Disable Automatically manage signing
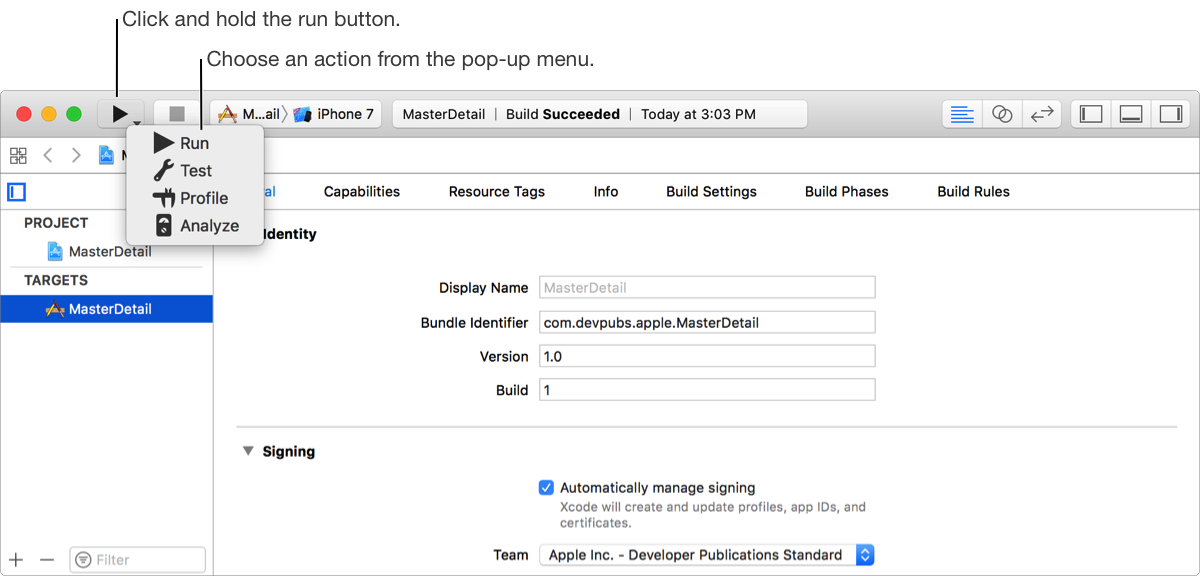 coord(546,487)
